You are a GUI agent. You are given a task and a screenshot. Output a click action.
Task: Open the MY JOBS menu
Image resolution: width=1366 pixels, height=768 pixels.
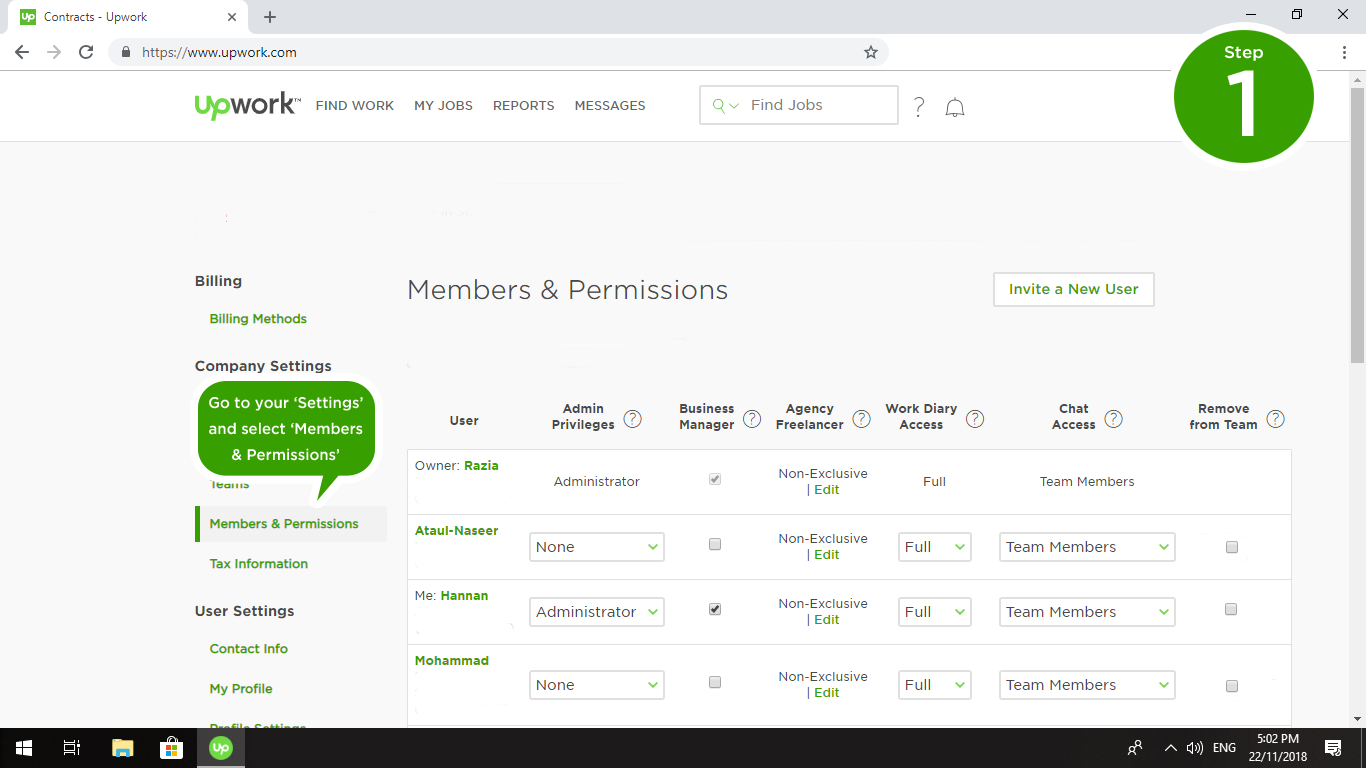pos(443,105)
